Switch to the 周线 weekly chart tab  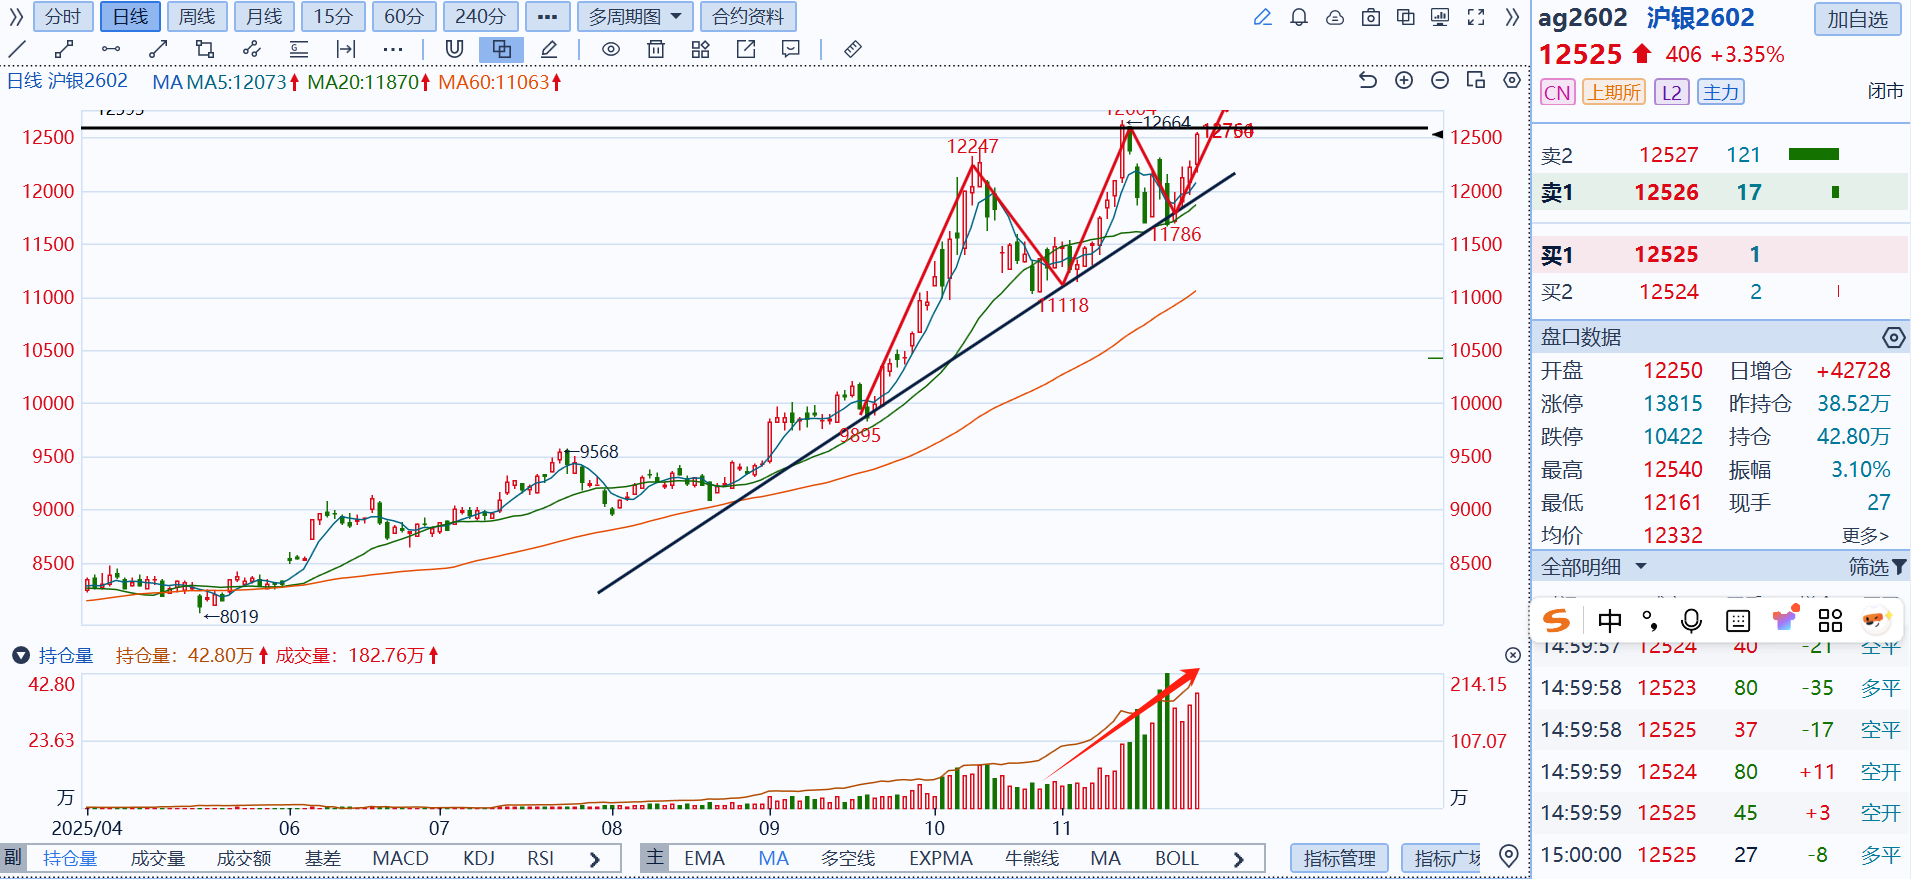197,17
